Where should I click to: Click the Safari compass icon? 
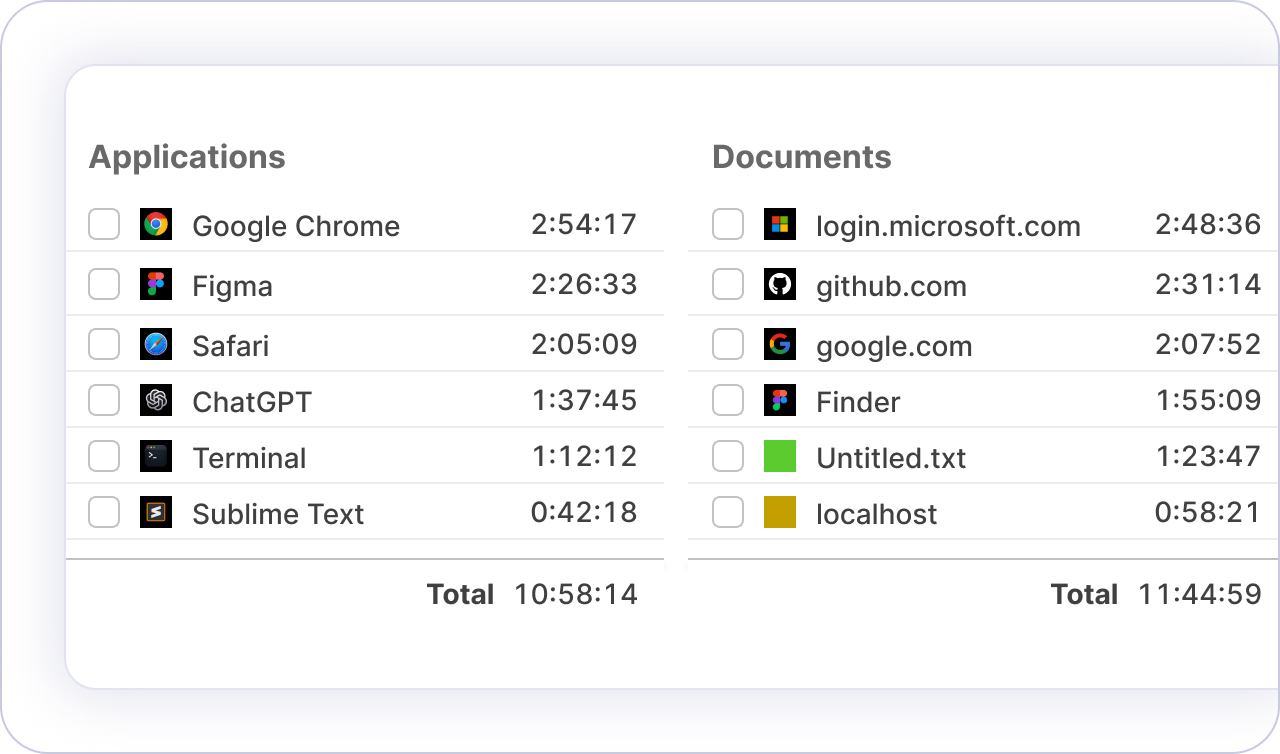tap(156, 344)
